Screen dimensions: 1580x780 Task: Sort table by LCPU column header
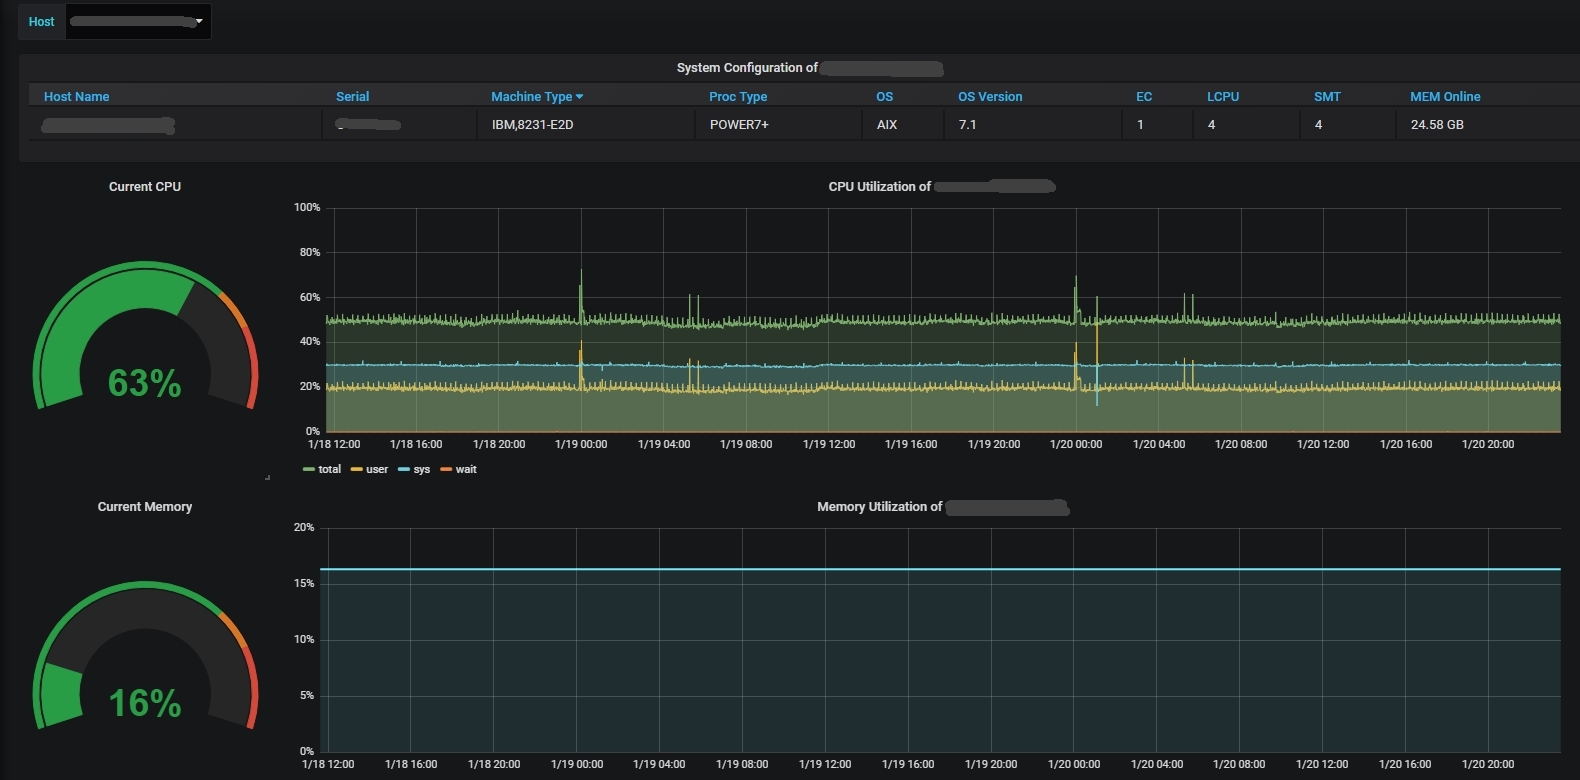click(x=1222, y=97)
